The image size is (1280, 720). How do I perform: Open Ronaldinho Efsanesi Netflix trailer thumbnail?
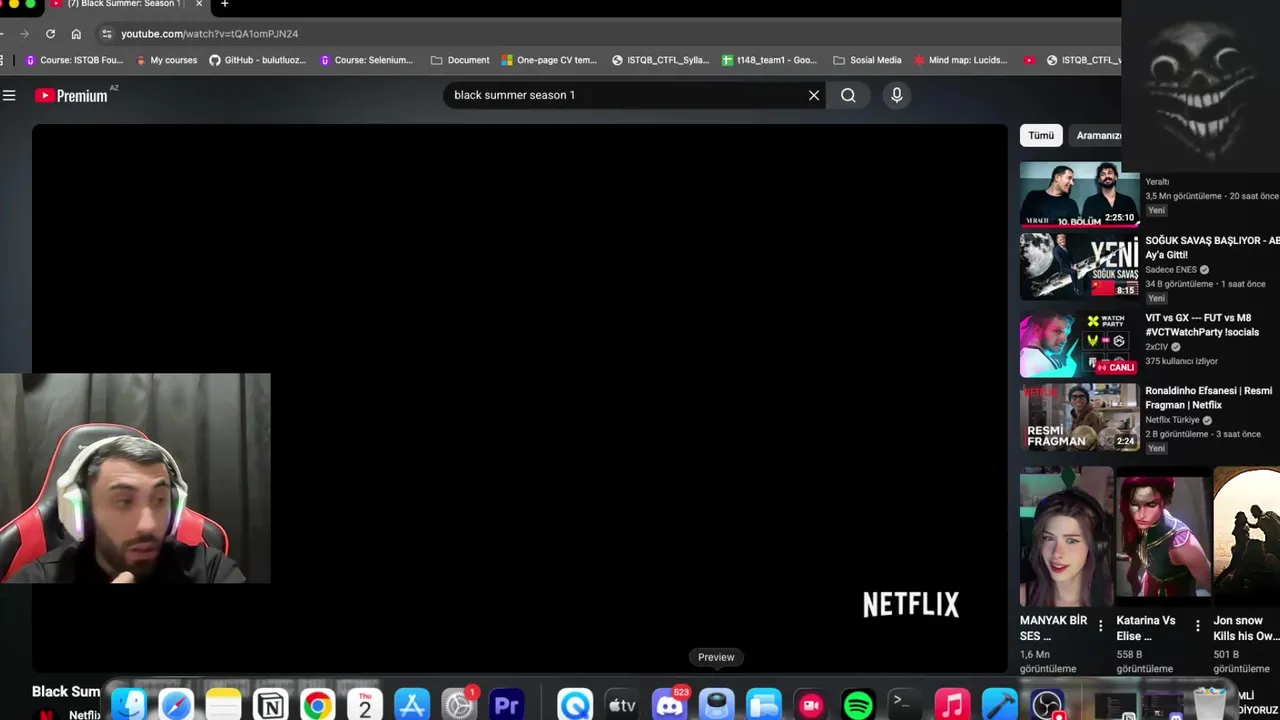coord(1079,418)
